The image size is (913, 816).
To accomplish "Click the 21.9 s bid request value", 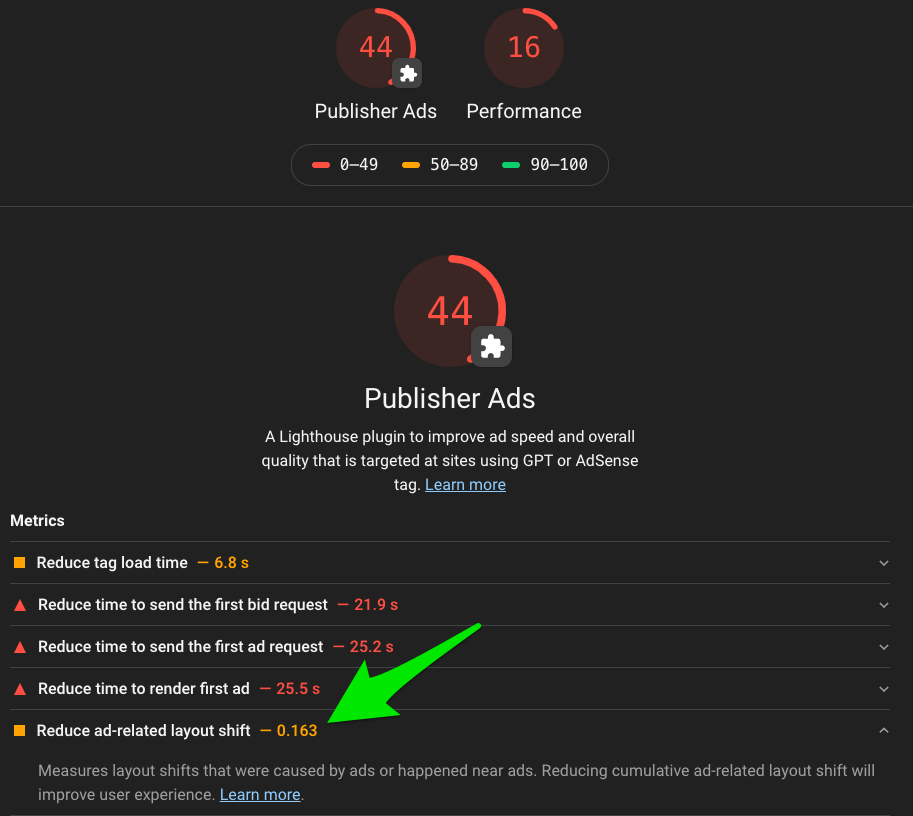I will pos(376,605).
